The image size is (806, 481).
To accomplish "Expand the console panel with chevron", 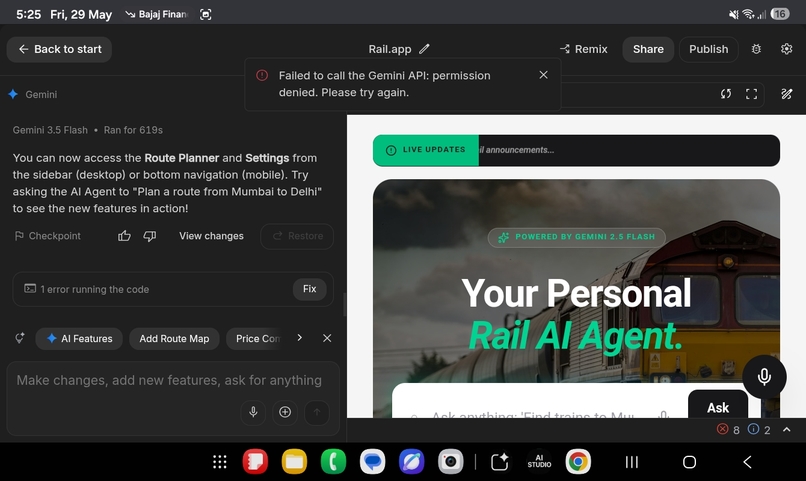I will 786,430.
